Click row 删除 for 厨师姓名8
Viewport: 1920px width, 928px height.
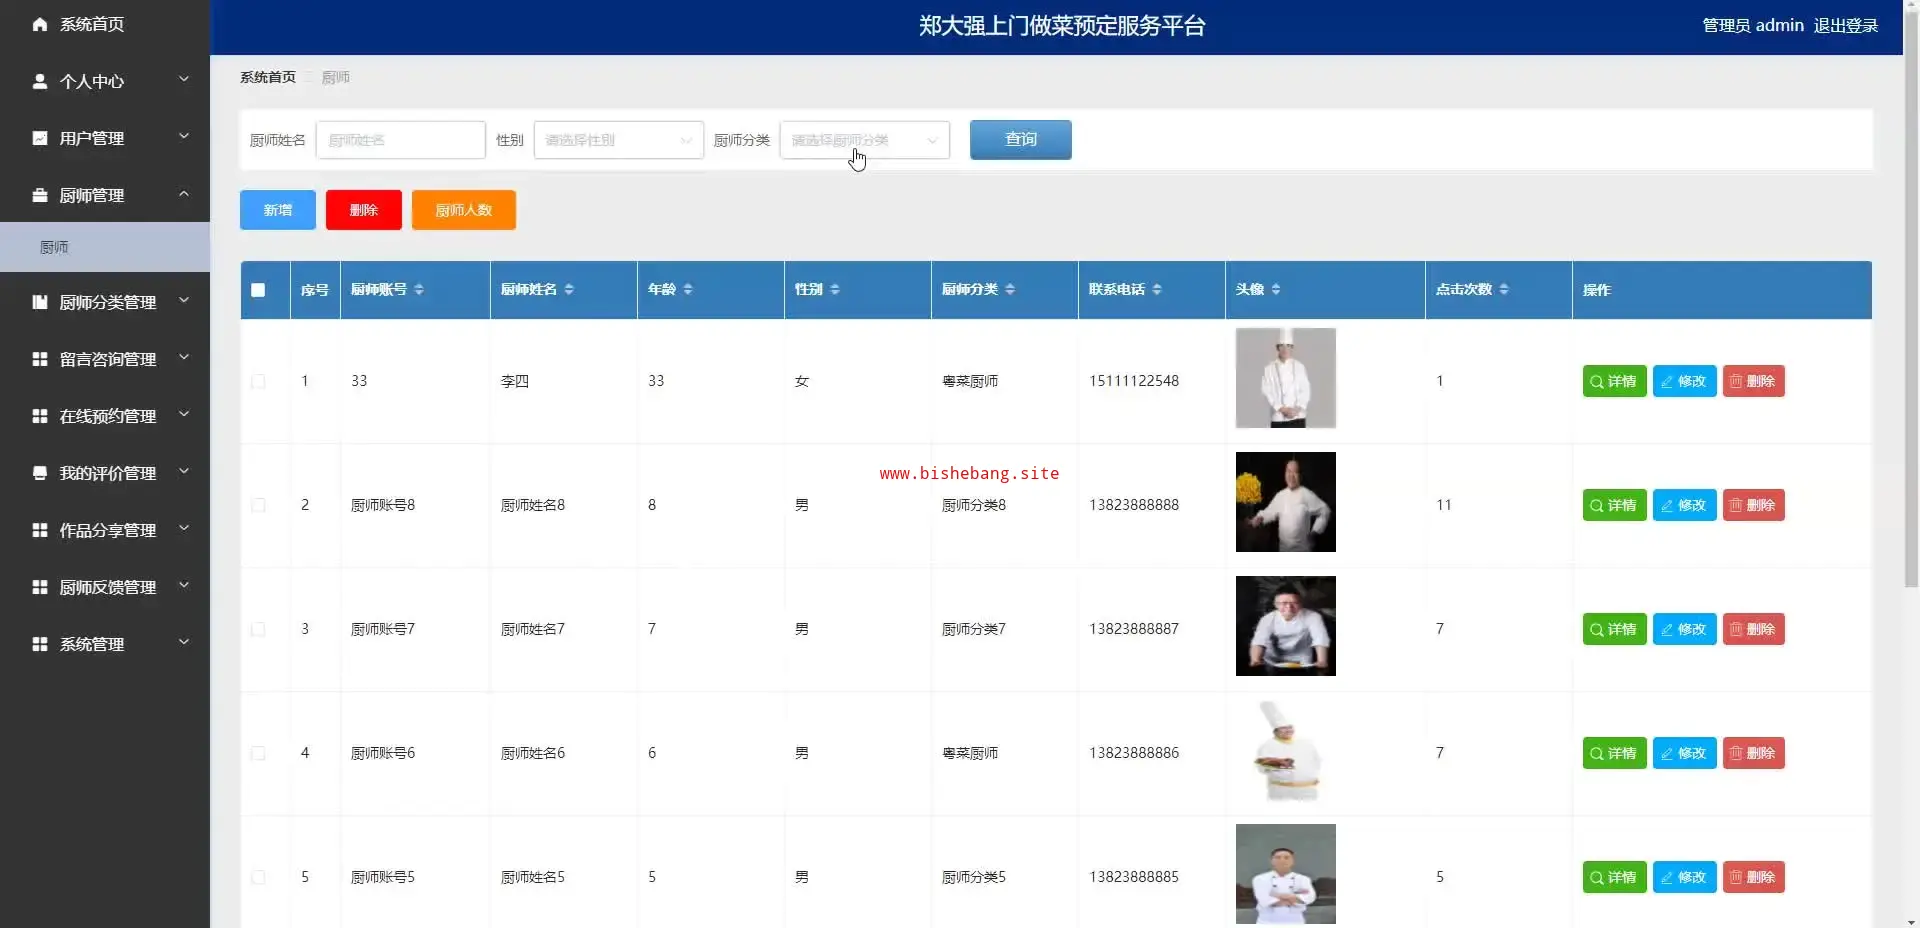1753,505
